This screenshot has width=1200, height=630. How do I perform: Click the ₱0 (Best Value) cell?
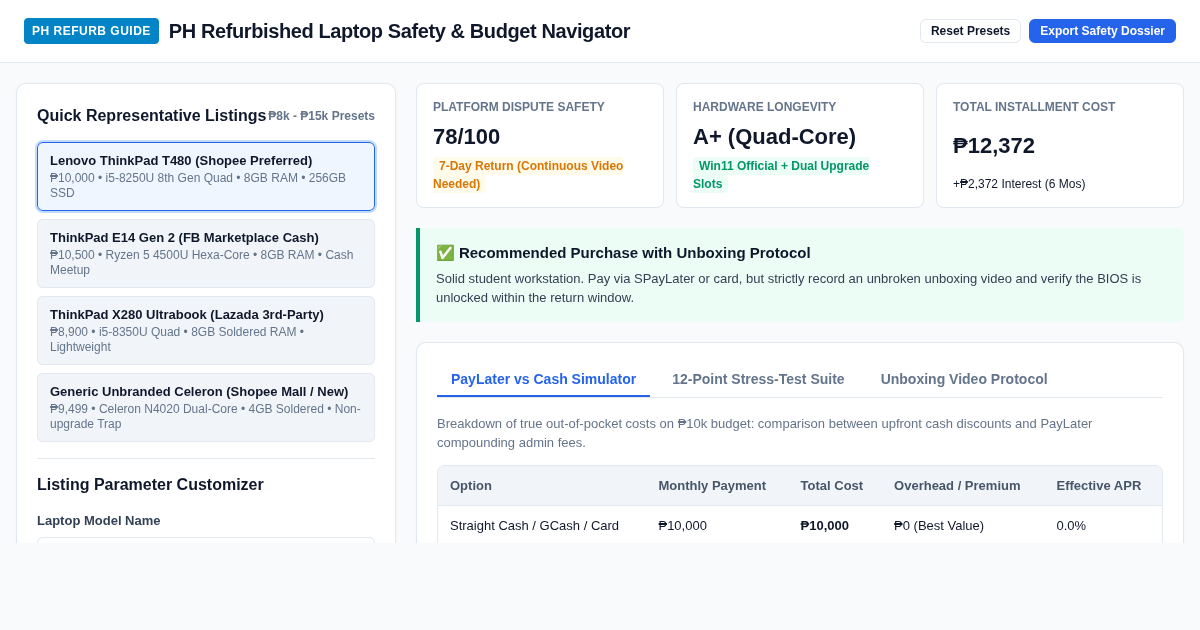click(x=939, y=525)
